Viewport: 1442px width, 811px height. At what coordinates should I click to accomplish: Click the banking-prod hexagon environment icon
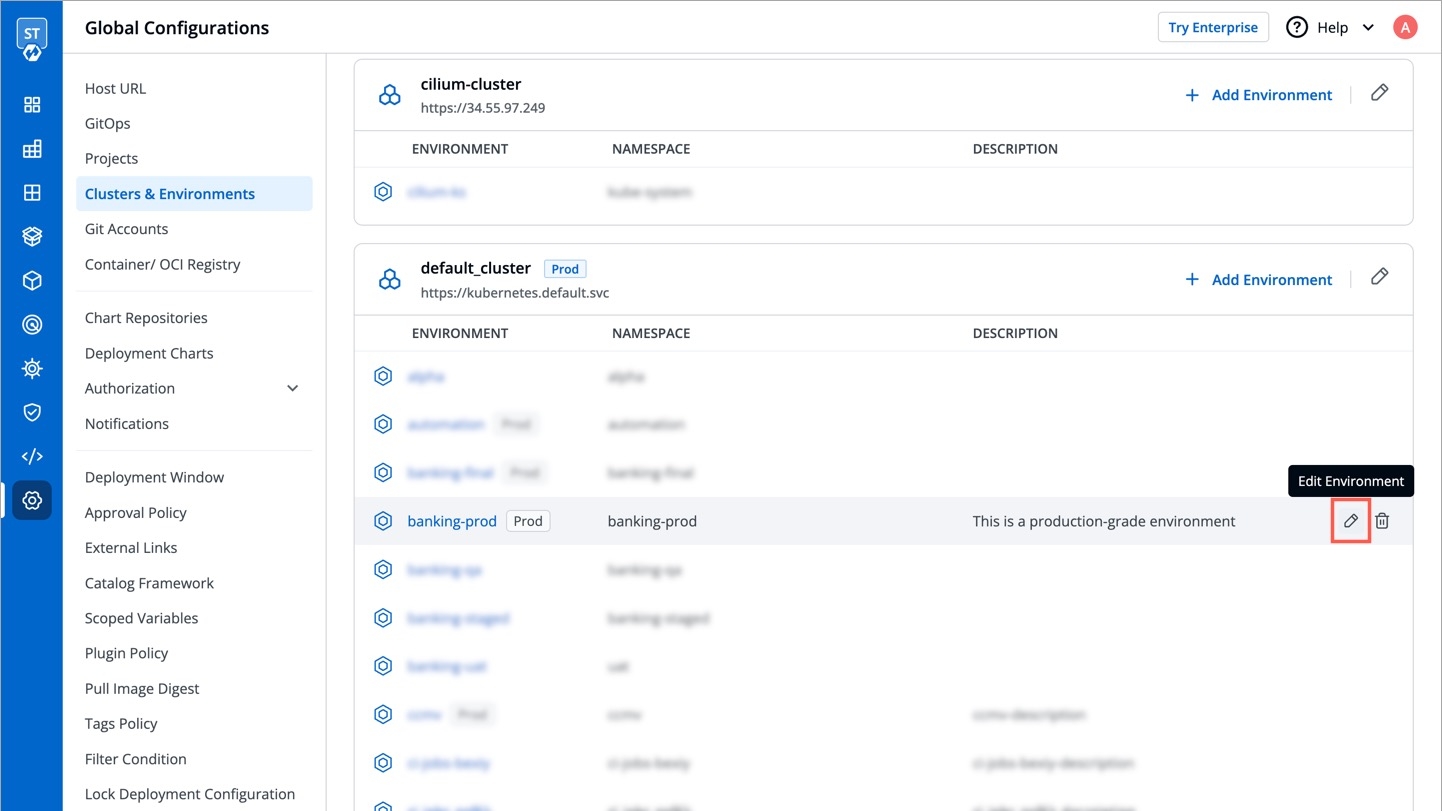383,521
